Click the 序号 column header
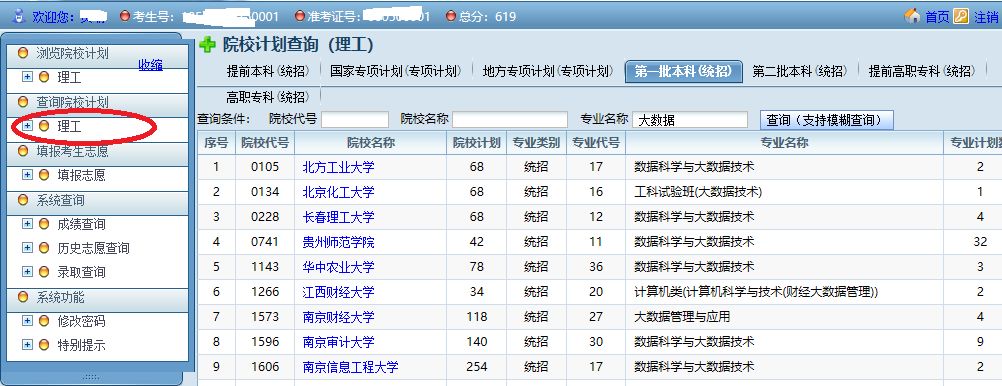 [216, 143]
